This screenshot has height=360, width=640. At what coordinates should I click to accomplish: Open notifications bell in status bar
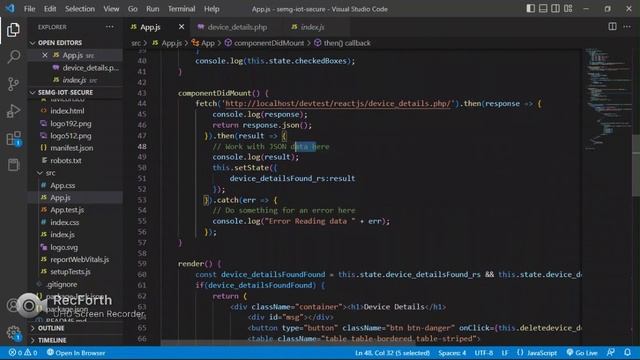627,353
